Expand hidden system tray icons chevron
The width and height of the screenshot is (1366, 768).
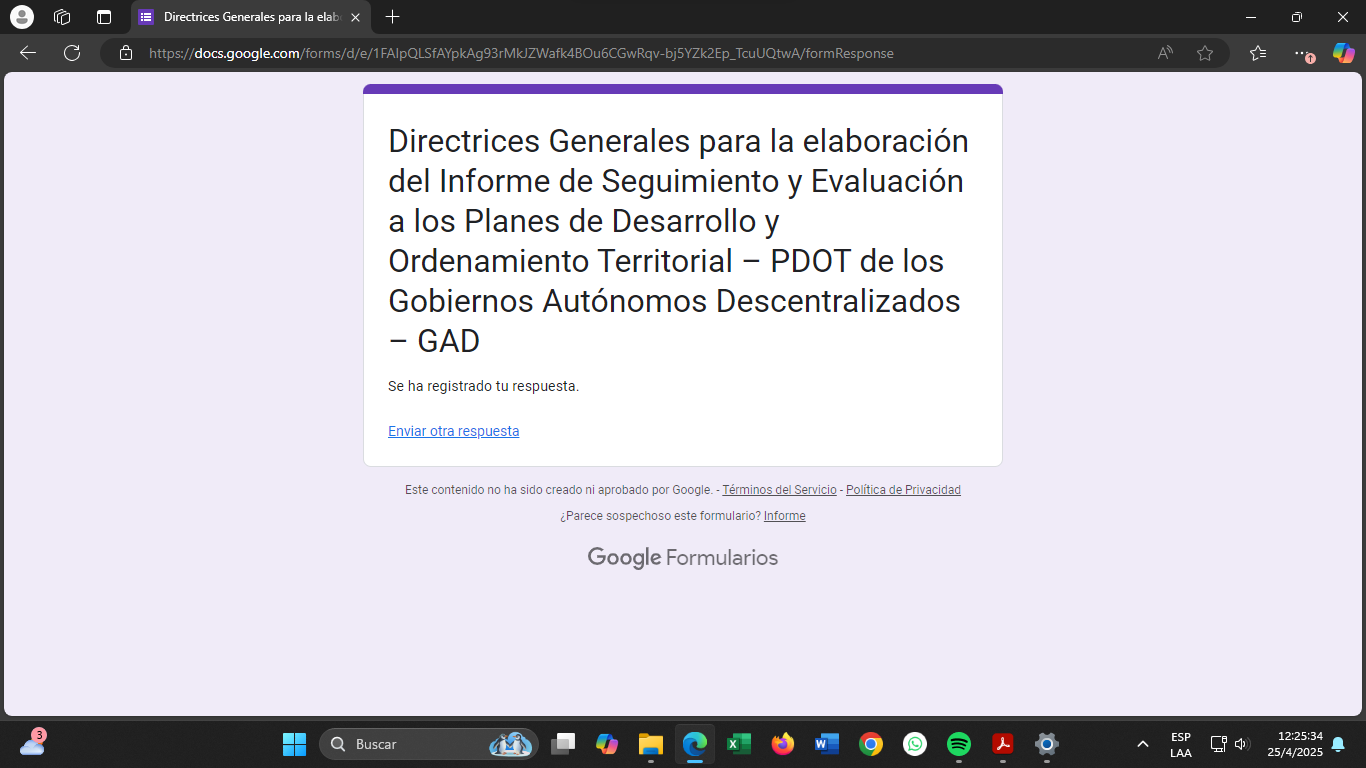[1142, 744]
